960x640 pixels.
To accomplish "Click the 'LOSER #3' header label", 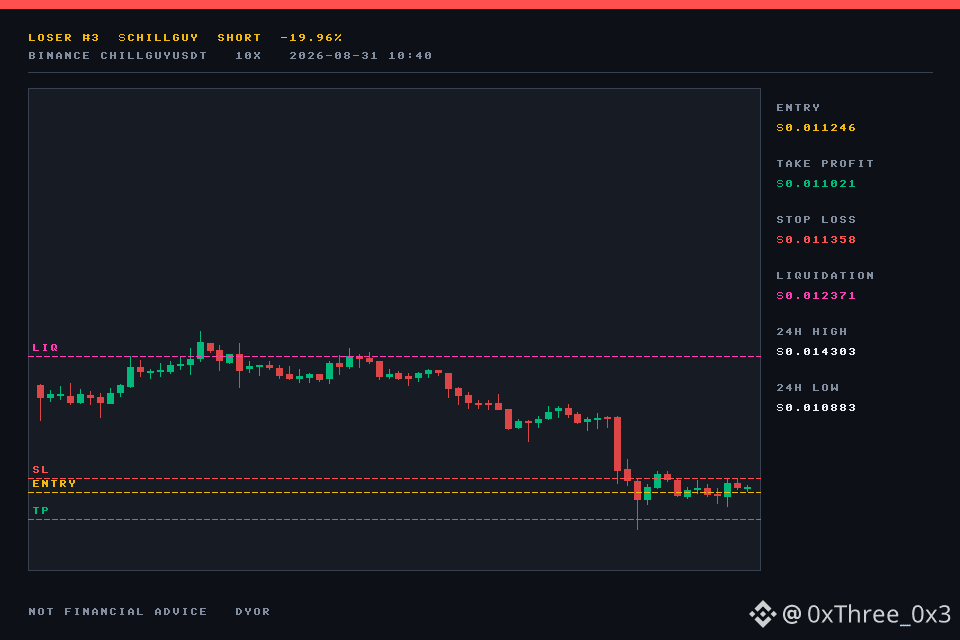I will click(64, 37).
